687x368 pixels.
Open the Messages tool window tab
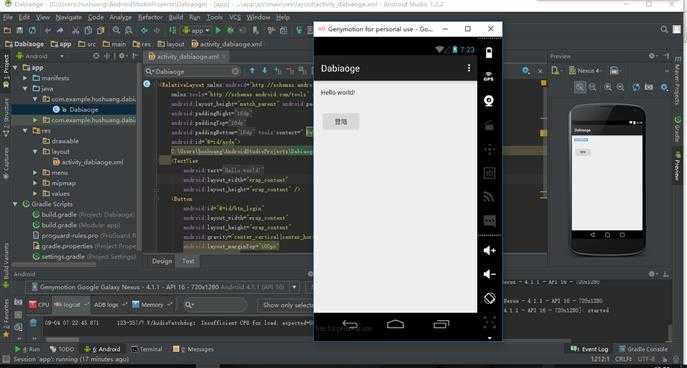194,349
